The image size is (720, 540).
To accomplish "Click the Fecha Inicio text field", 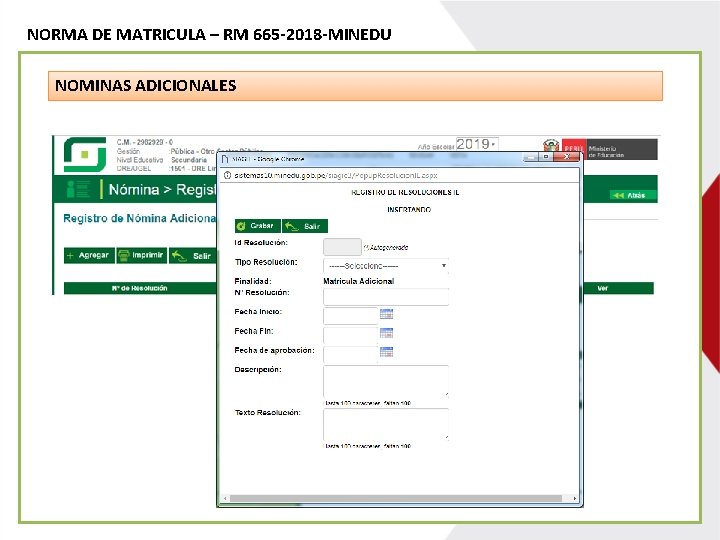I will pos(350,316).
